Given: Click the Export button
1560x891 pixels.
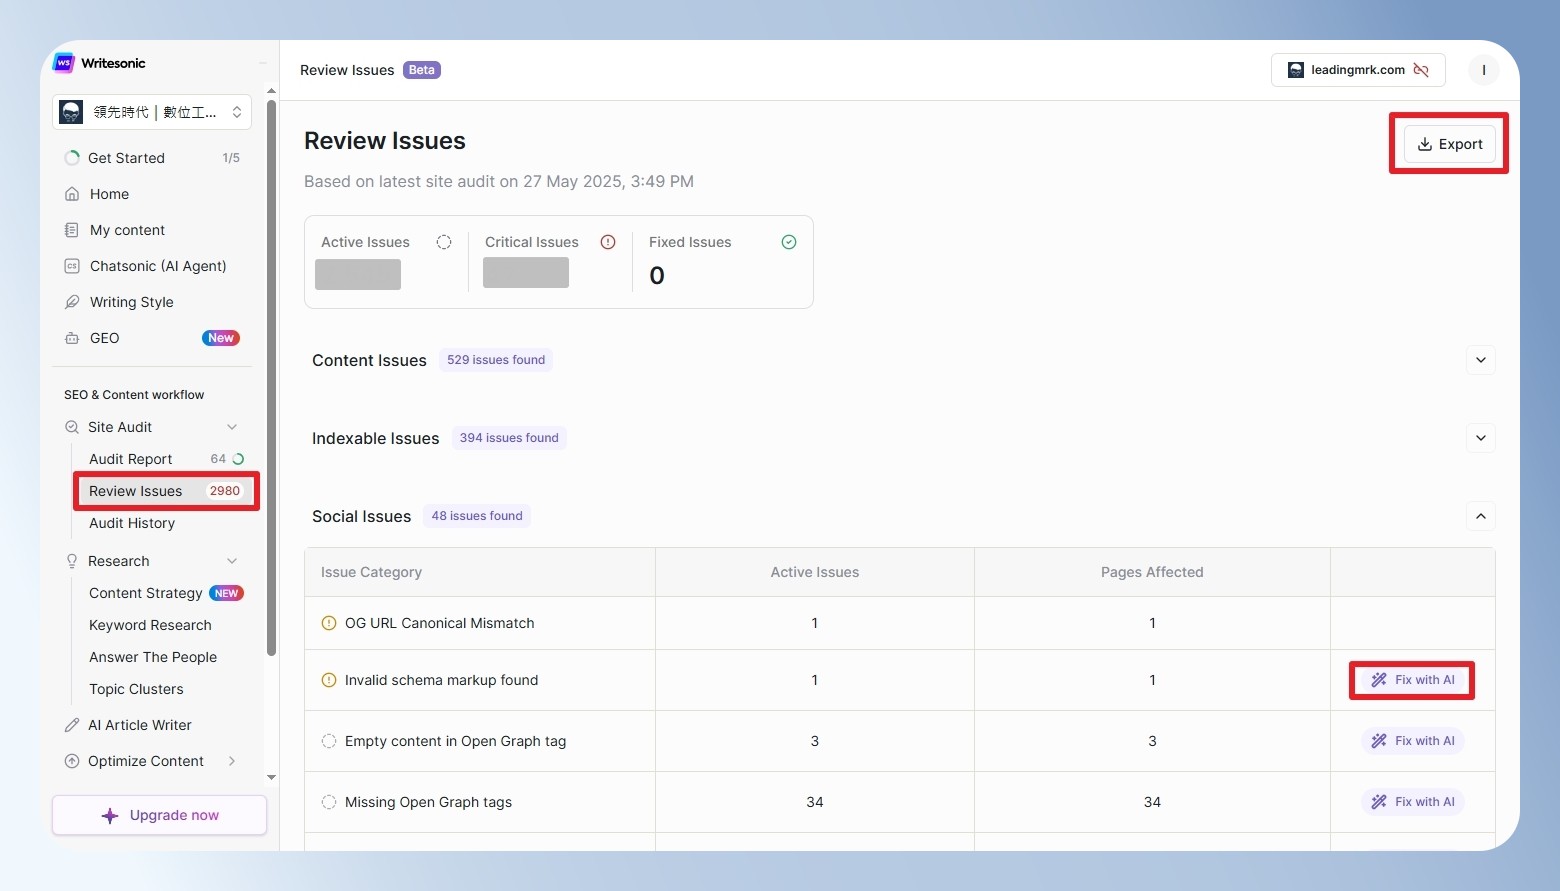Looking at the screenshot, I should click(1450, 144).
